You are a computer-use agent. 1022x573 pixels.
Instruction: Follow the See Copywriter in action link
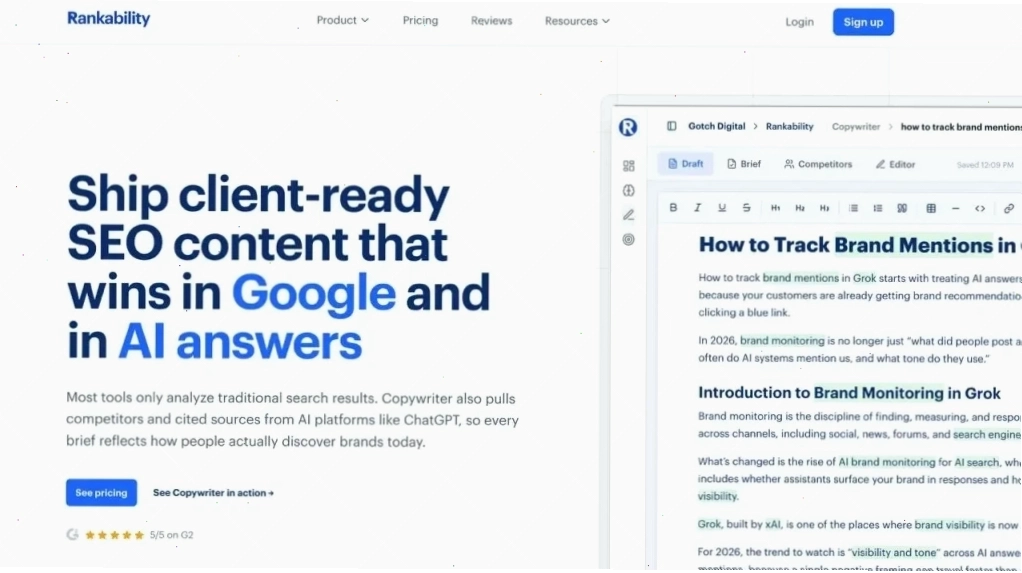click(x=213, y=493)
